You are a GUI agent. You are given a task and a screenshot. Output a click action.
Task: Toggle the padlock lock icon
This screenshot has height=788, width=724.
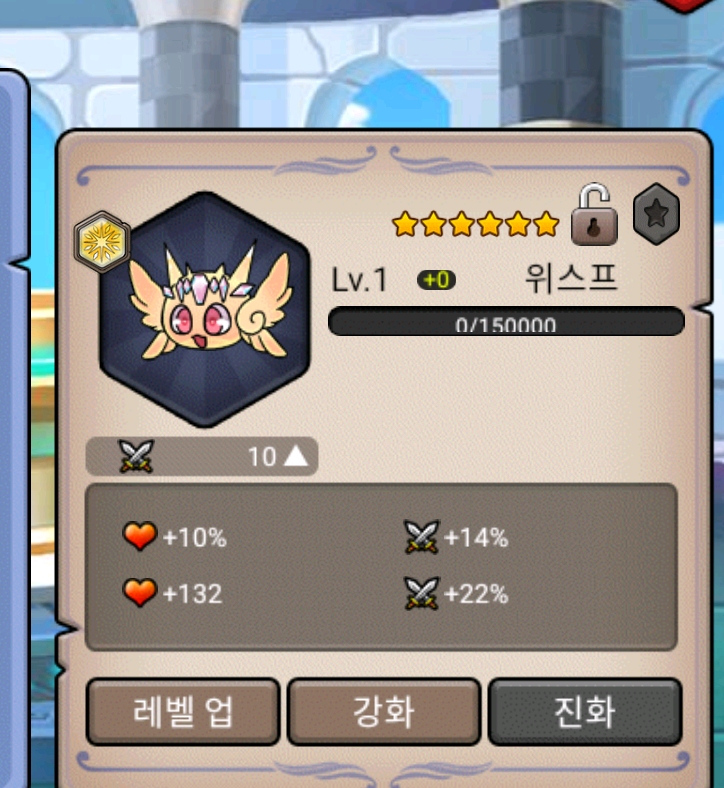coord(594,214)
